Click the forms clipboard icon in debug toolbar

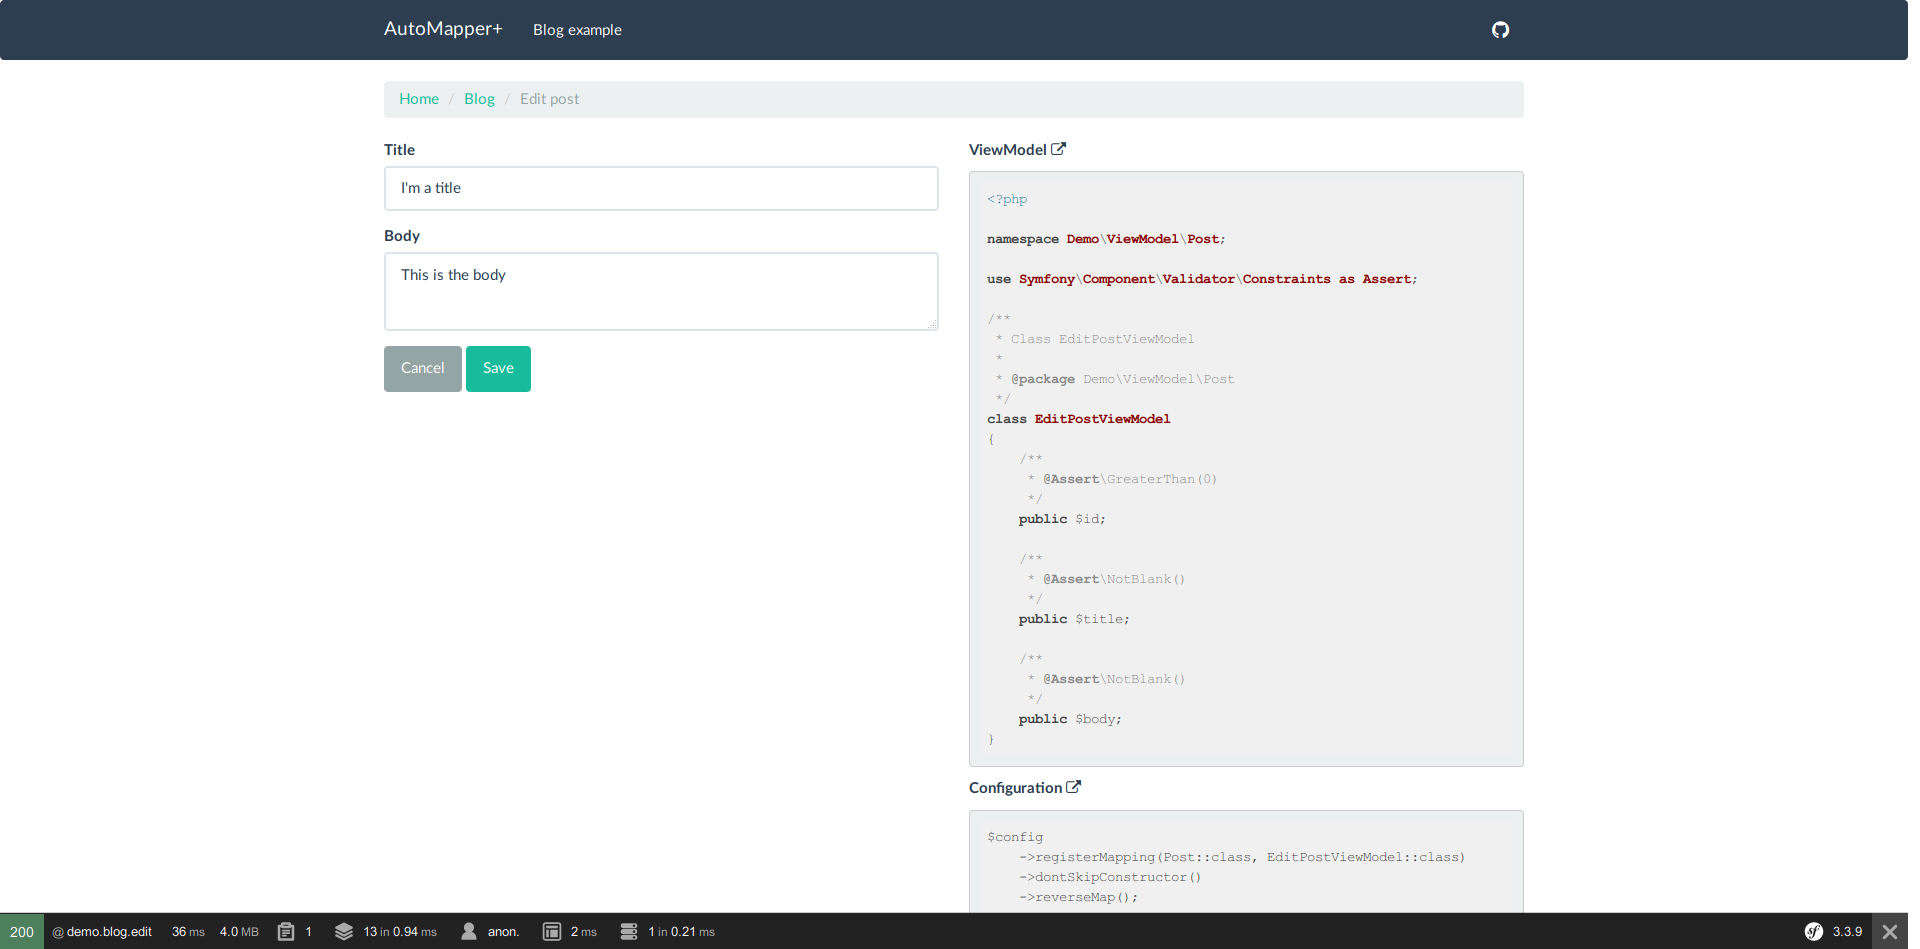[x=286, y=931]
